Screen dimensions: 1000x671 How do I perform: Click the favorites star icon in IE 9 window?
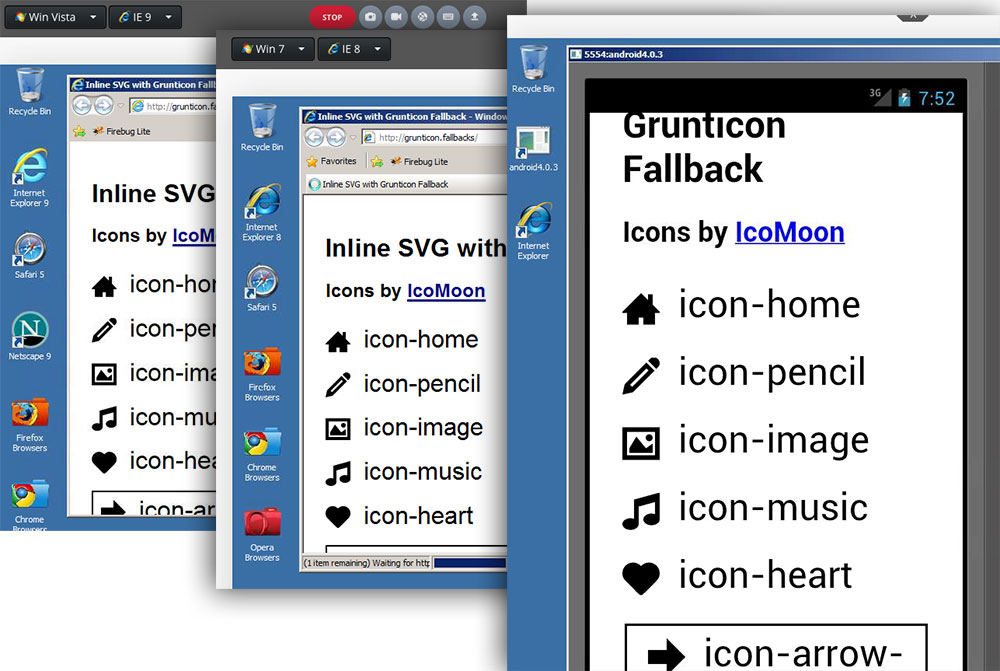[79, 131]
